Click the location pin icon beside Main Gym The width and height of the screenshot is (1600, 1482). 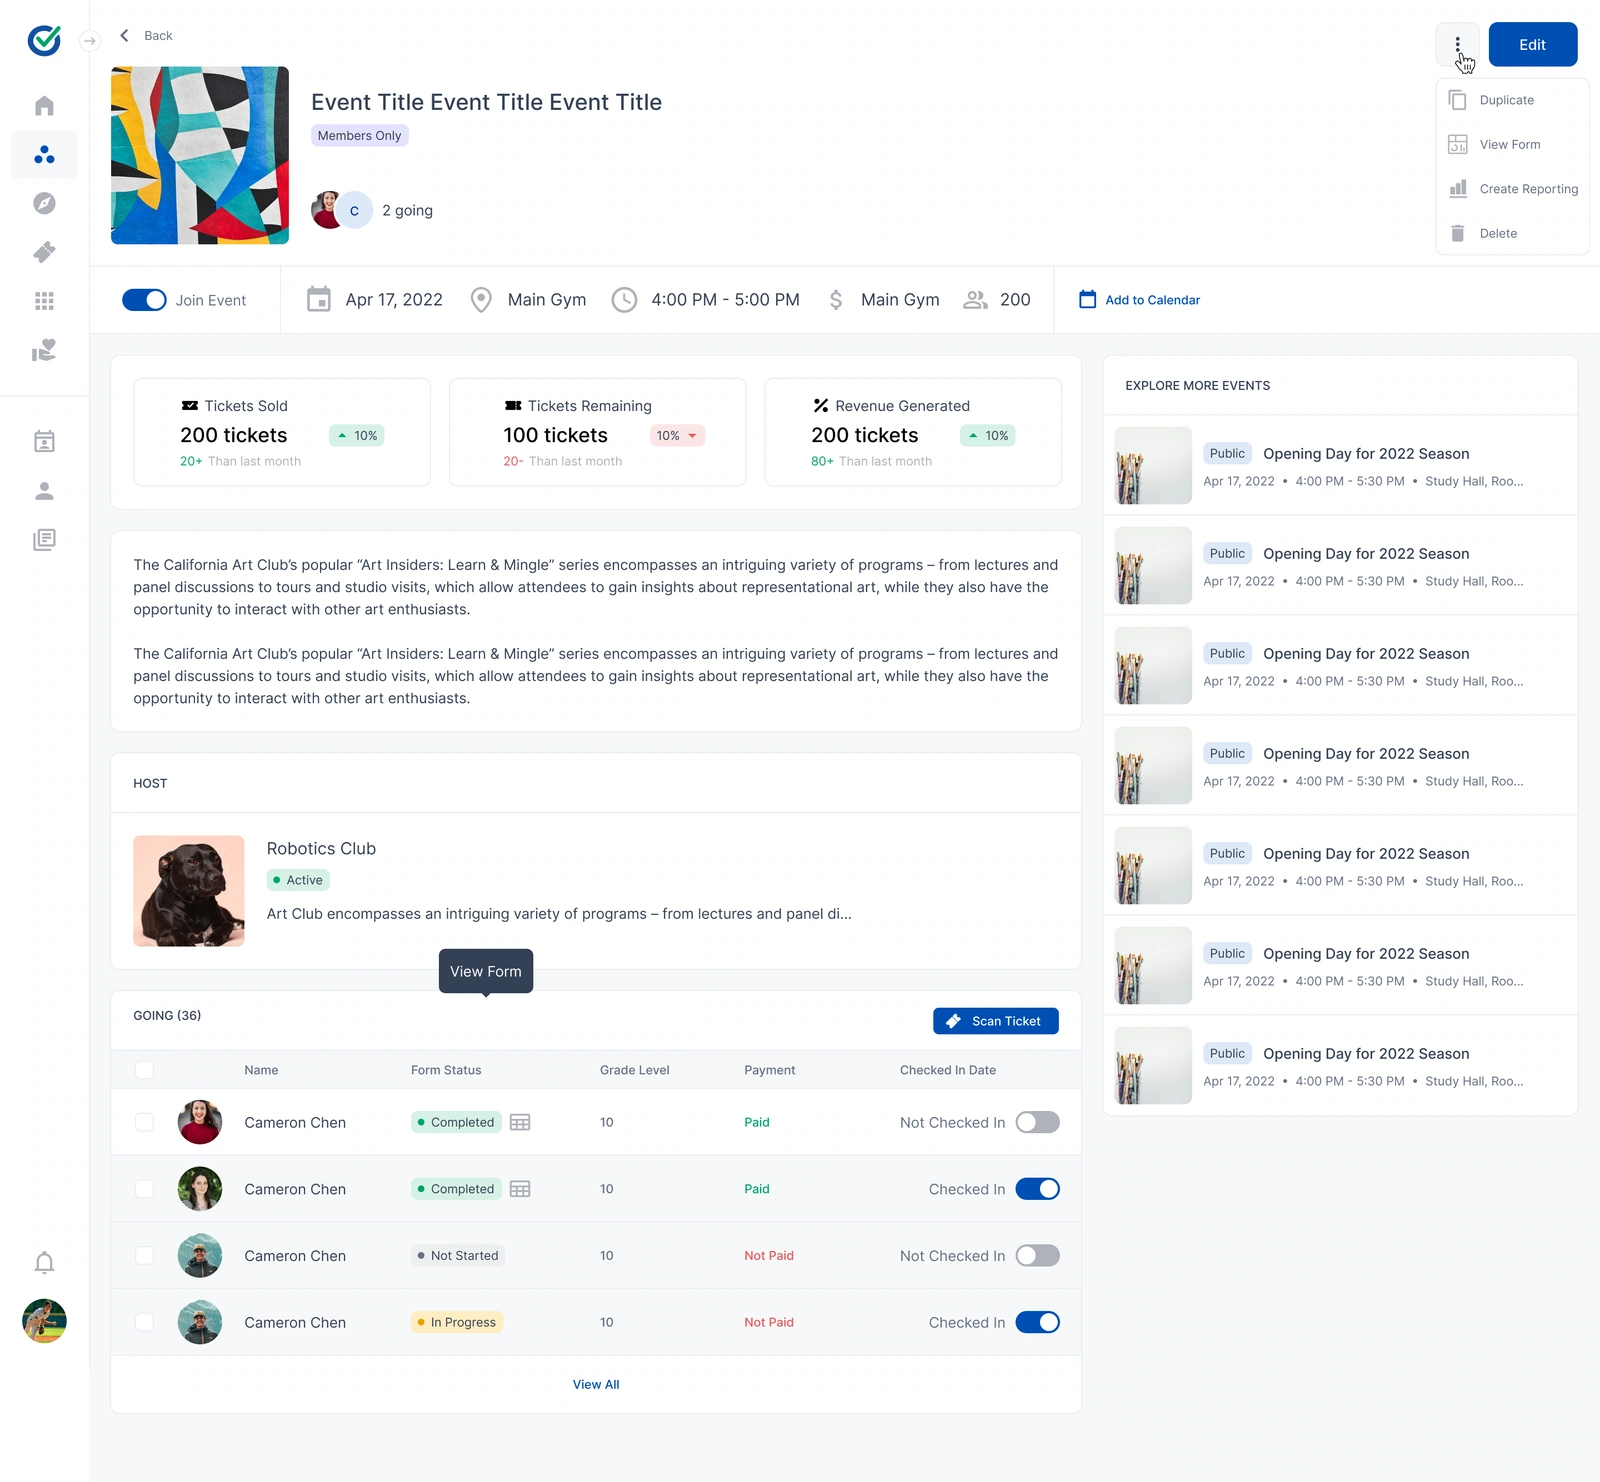[481, 300]
